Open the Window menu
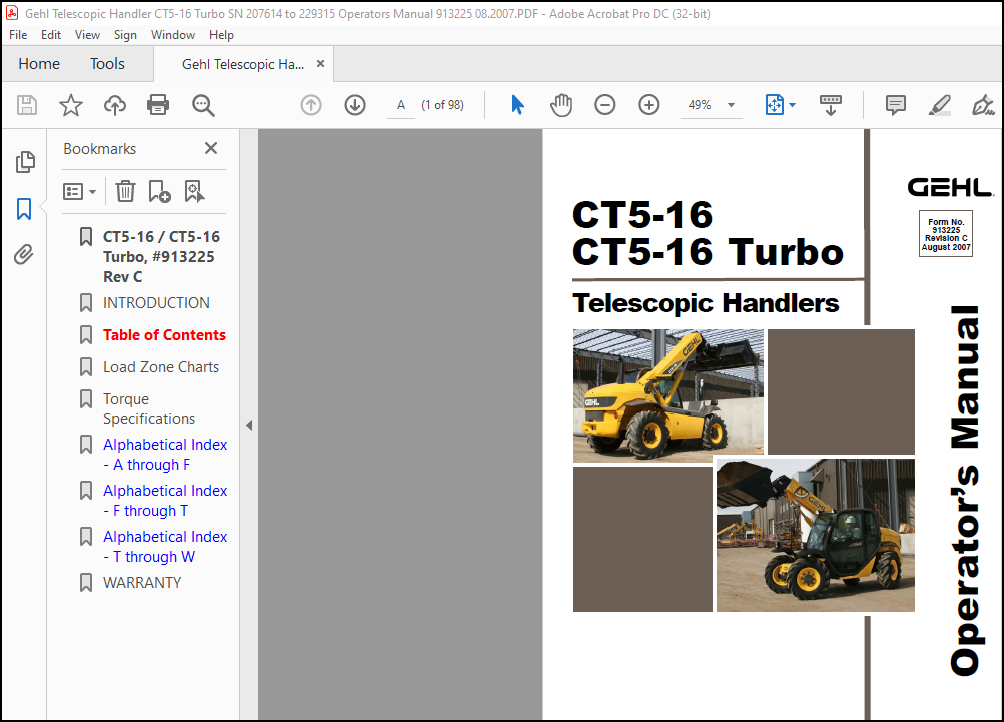This screenshot has width=1004, height=722. pyautogui.click(x=173, y=35)
